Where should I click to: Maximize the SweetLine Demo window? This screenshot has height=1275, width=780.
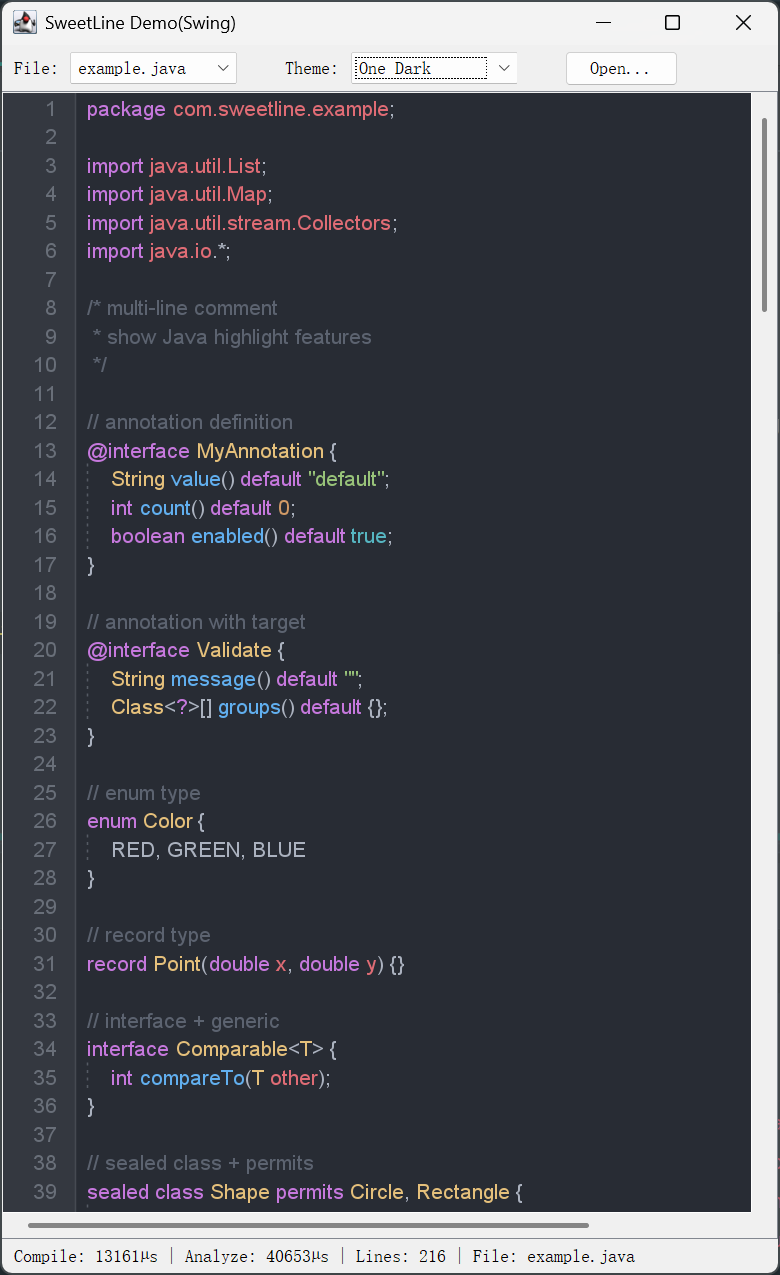tap(672, 22)
